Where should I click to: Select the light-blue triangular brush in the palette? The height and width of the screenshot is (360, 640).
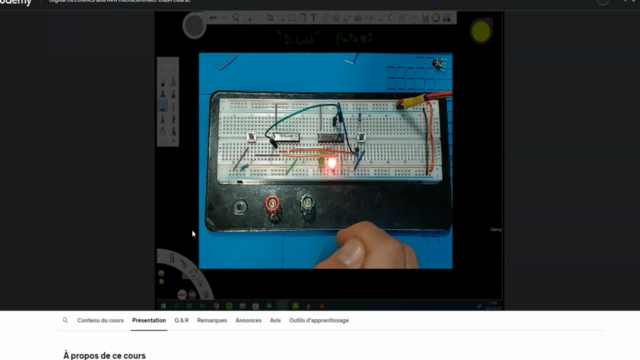tap(163, 131)
